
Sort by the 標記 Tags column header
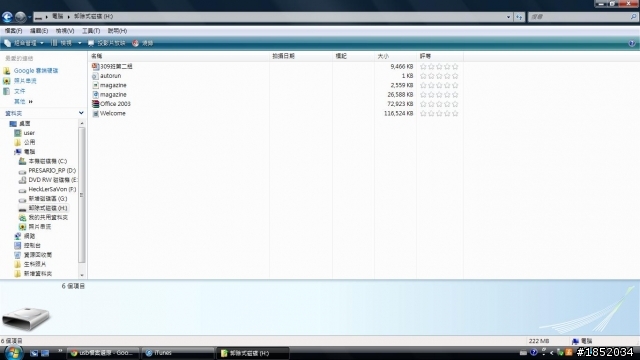353,56
